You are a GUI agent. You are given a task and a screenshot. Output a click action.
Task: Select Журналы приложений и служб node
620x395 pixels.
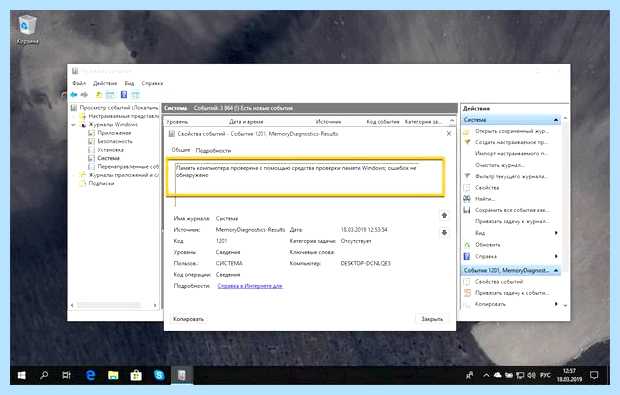124,175
